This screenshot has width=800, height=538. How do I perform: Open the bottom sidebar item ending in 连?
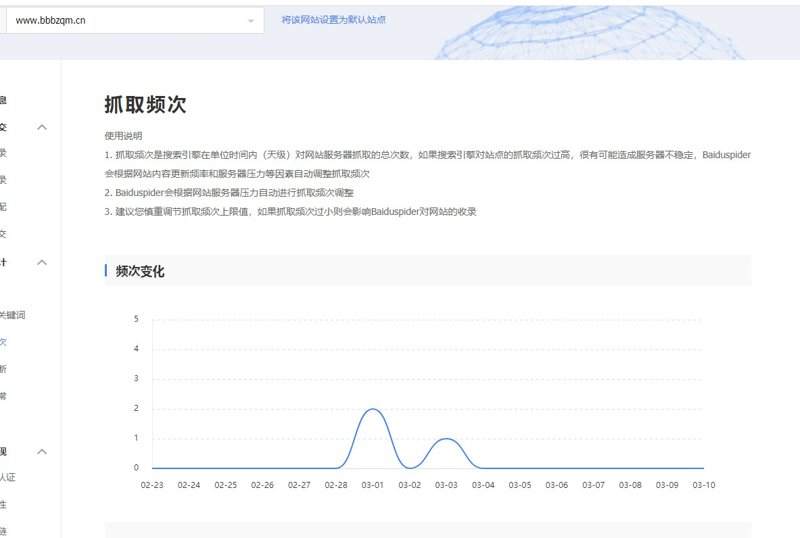click(x=4, y=530)
